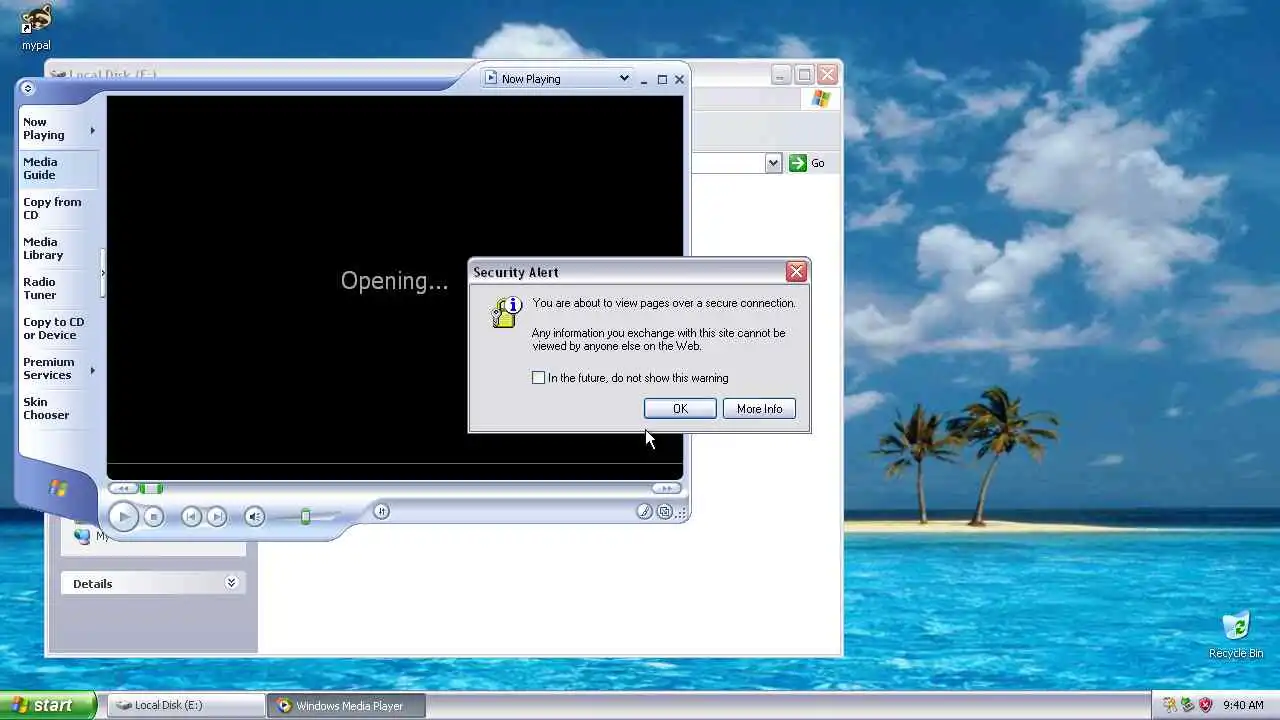This screenshot has height=720, width=1280.
Task: Open the Start menu
Action: pos(48,705)
